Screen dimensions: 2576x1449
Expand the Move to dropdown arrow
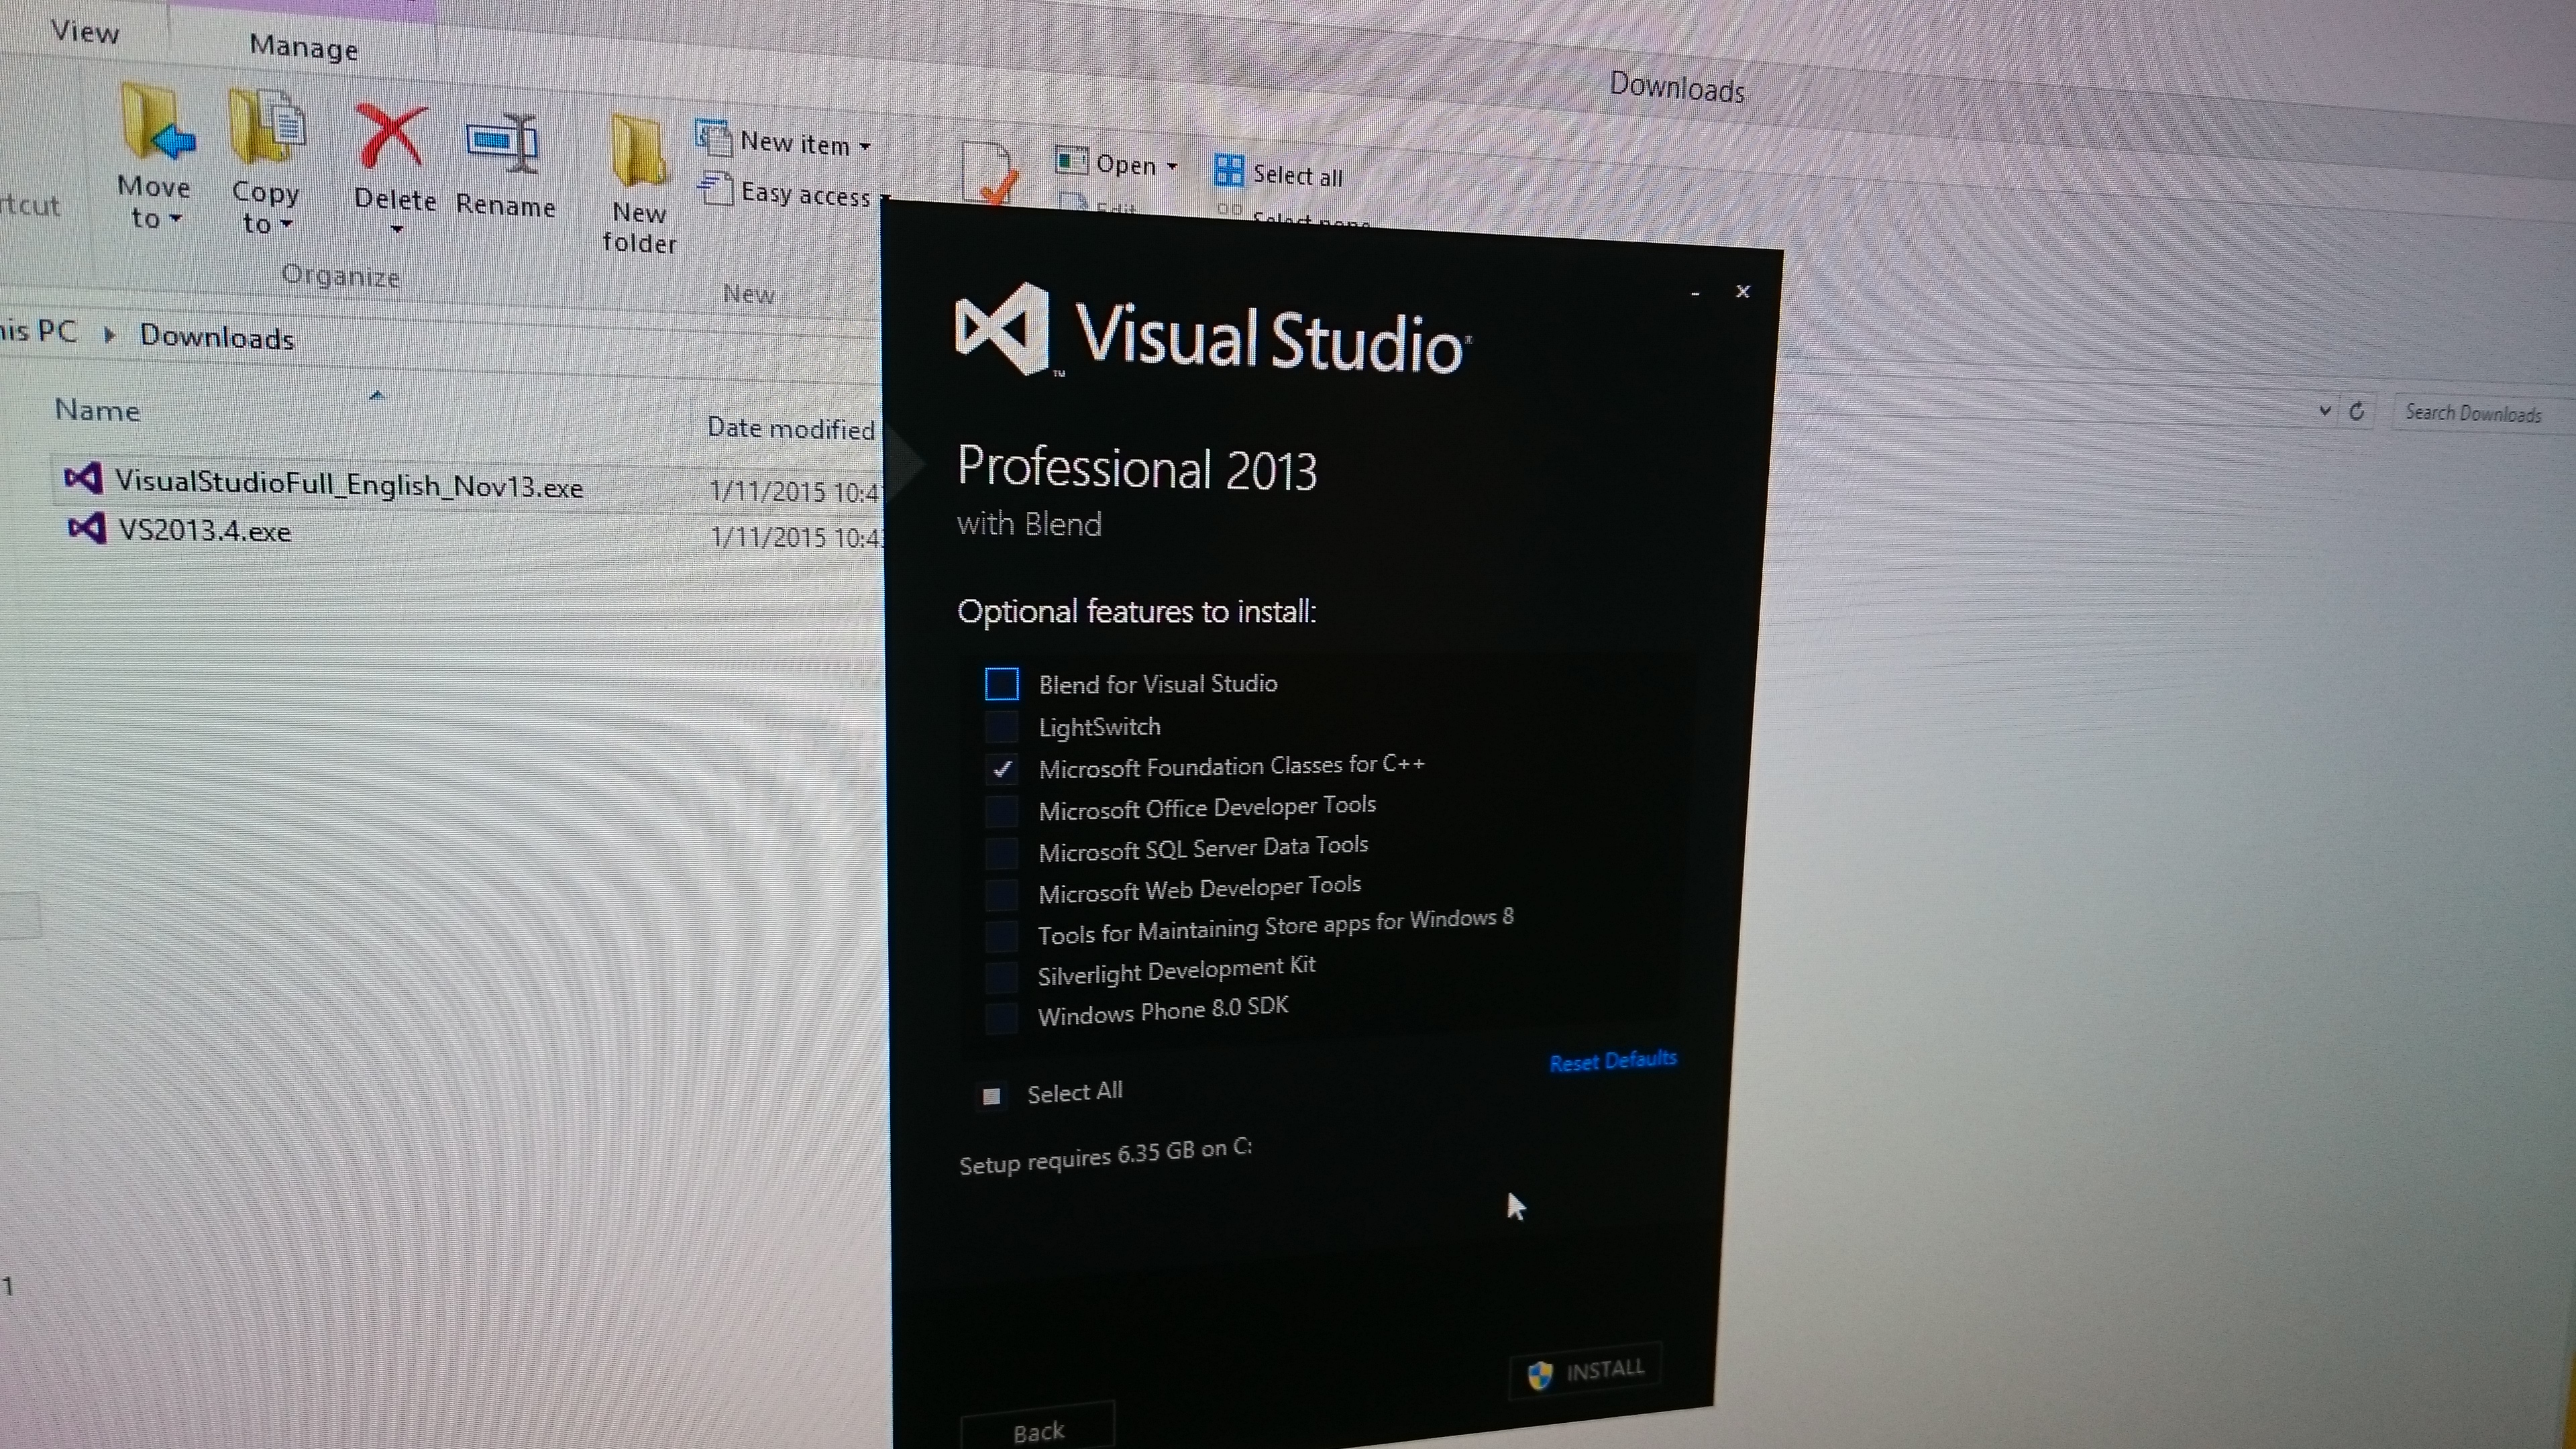coord(176,218)
